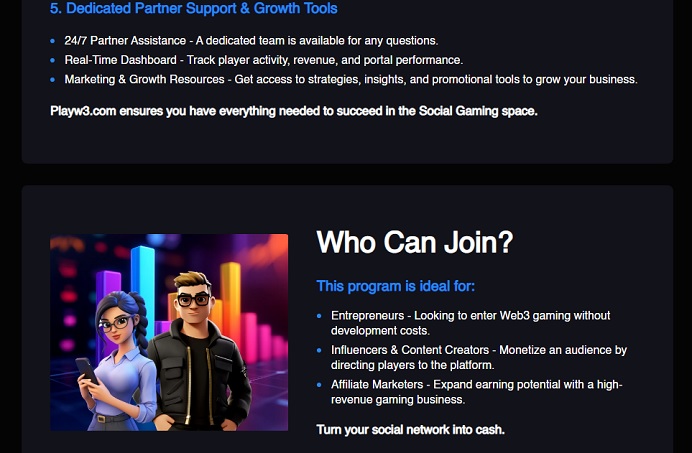Image resolution: width=692 pixels, height=453 pixels.
Task: Click the Marketing & Growth Resources bullet line
Action: [351, 79]
